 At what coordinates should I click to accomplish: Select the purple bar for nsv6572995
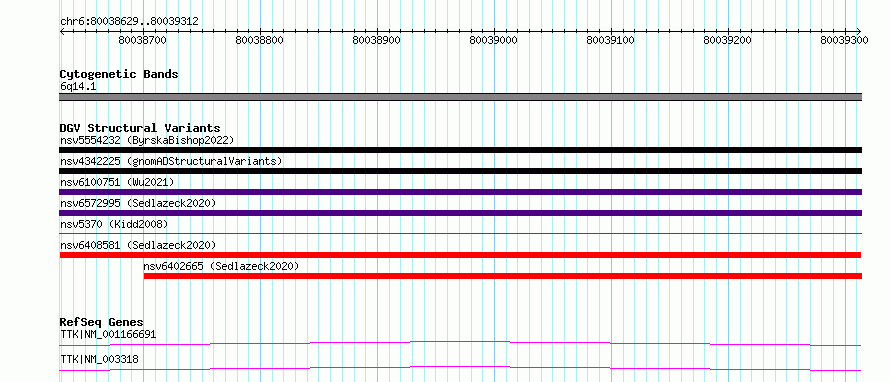460,213
